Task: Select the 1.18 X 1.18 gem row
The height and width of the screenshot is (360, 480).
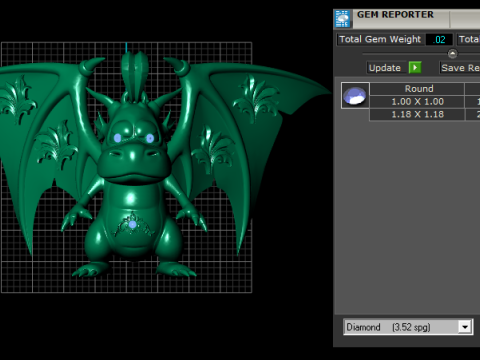Action: click(x=417, y=114)
